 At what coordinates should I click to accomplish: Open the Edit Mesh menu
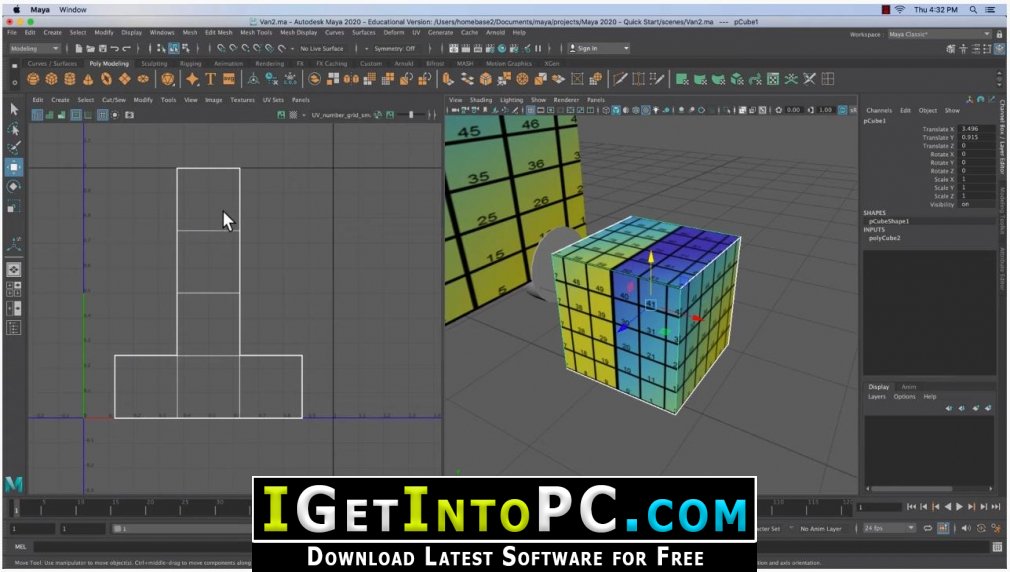[x=218, y=32]
